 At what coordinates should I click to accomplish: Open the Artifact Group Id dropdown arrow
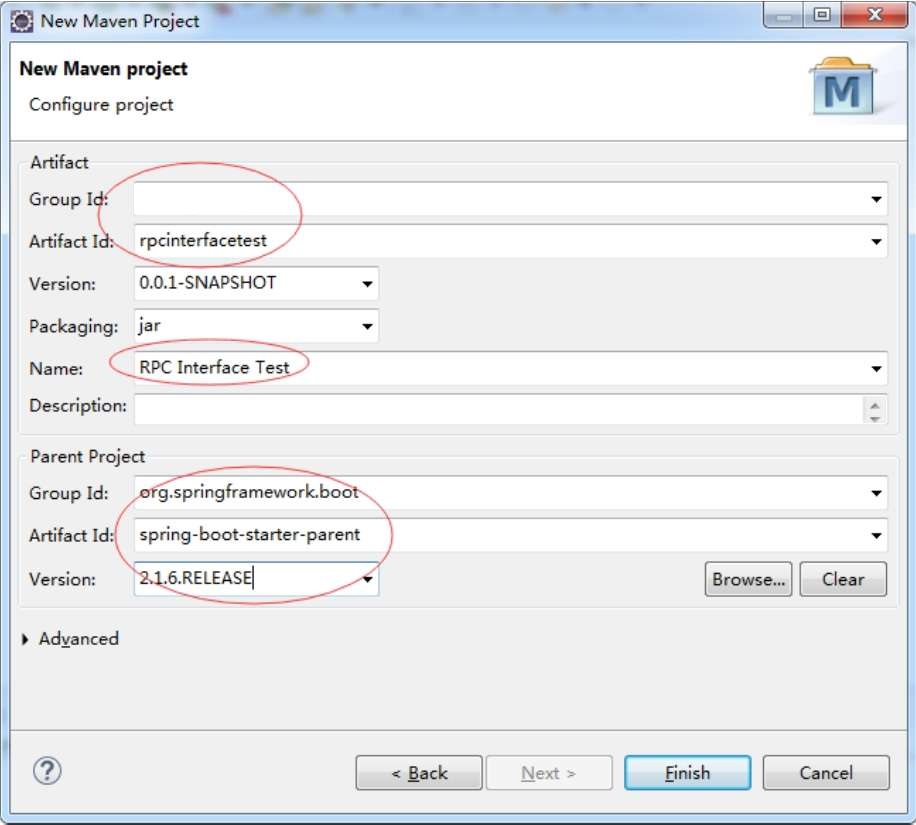[876, 199]
